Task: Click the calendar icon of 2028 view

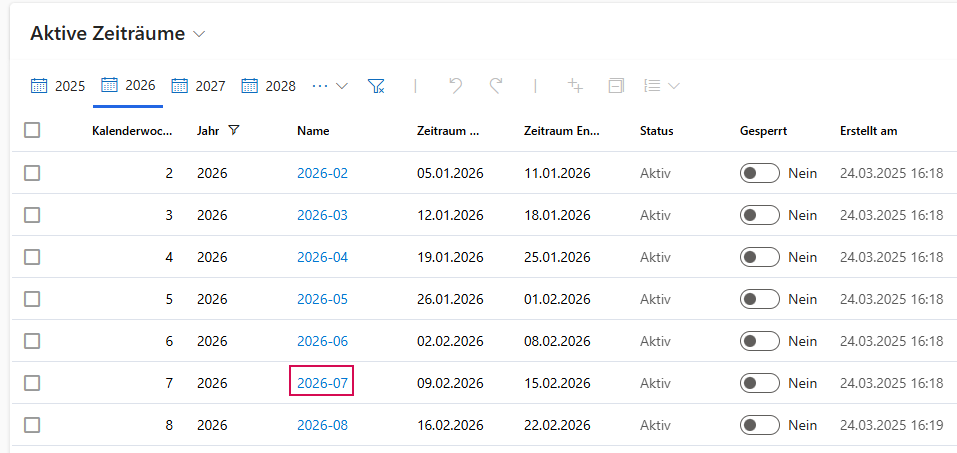Action: click(x=250, y=86)
